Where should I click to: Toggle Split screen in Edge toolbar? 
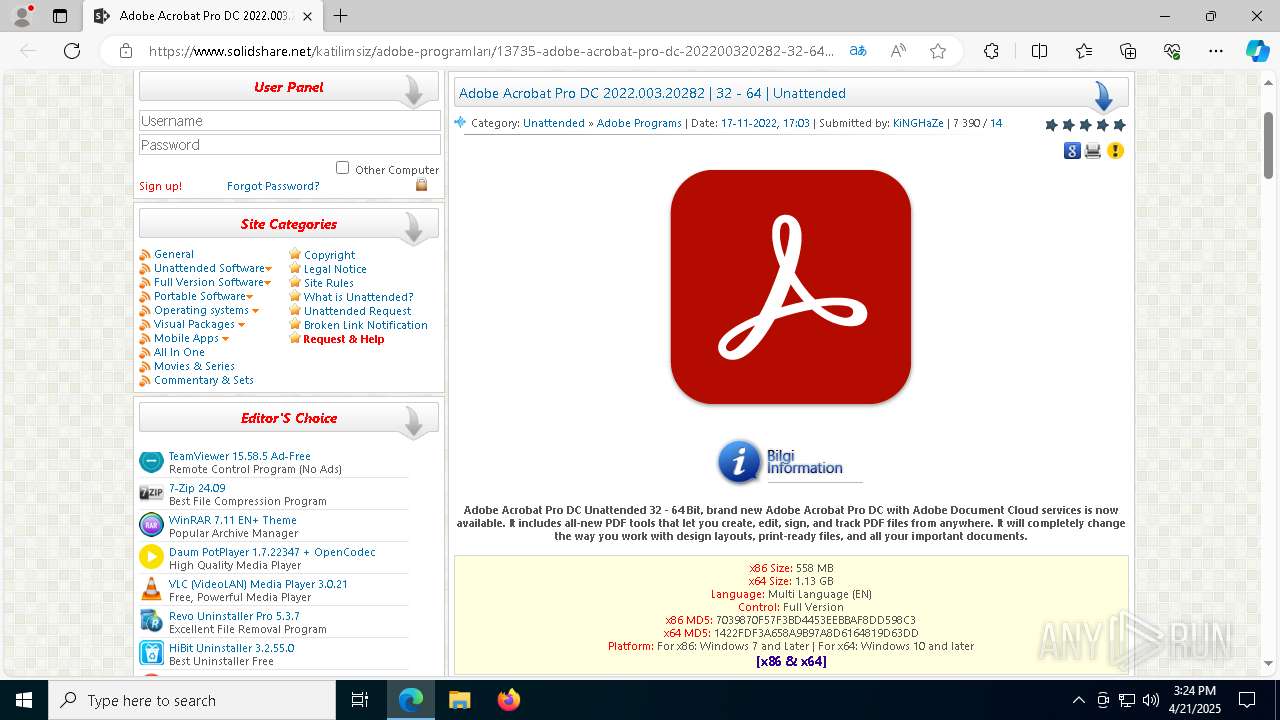click(x=1039, y=51)
